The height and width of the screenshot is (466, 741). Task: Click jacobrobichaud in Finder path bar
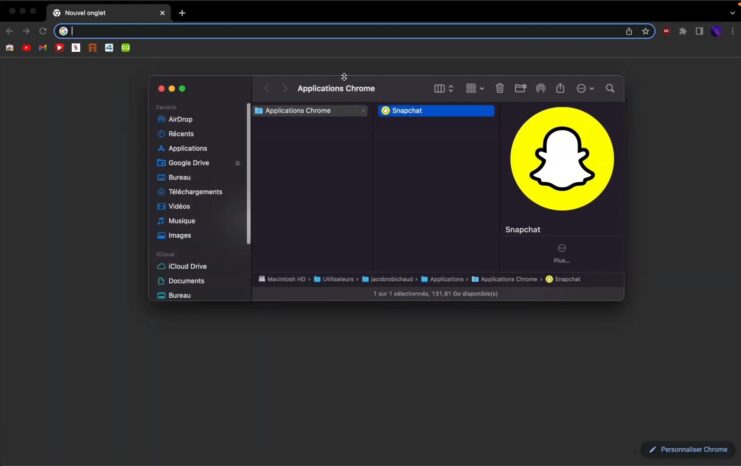point(388,279)
